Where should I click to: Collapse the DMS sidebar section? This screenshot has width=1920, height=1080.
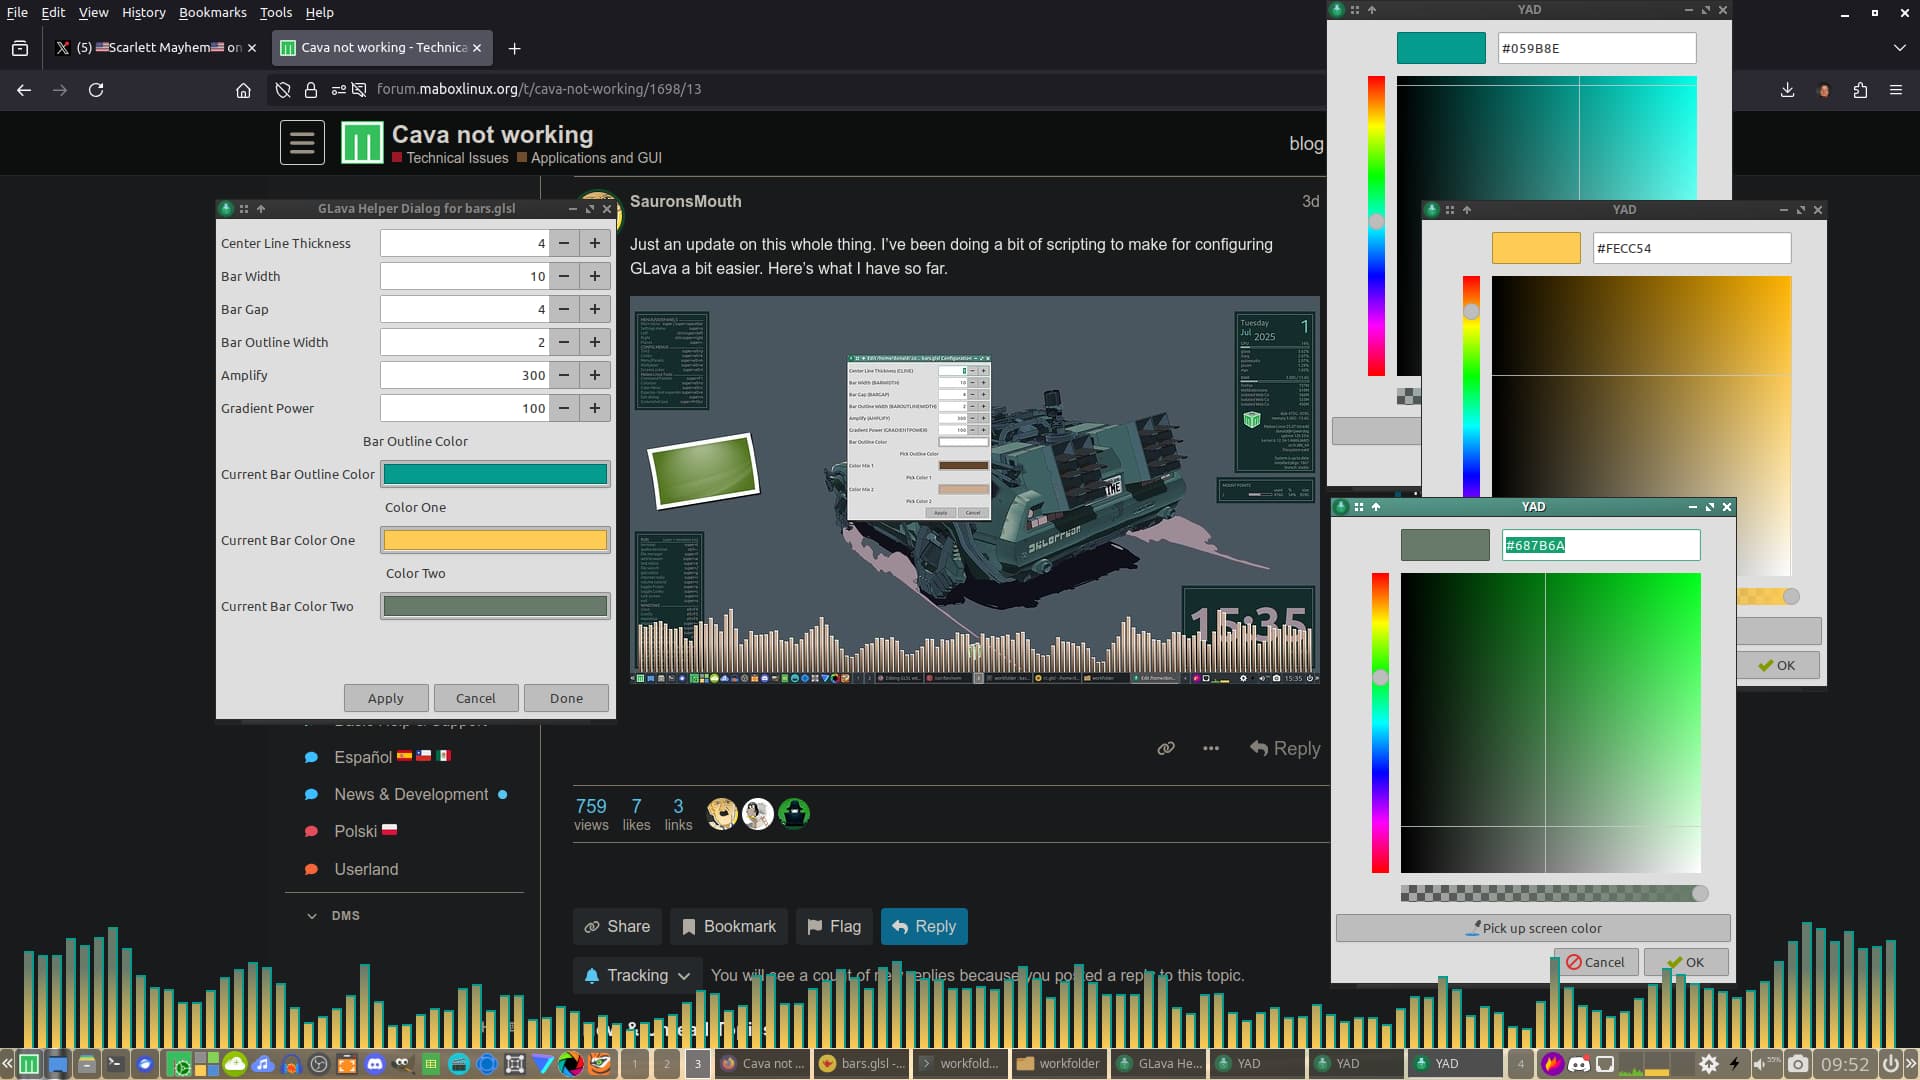pyautogui.click(x=312, y=916)
